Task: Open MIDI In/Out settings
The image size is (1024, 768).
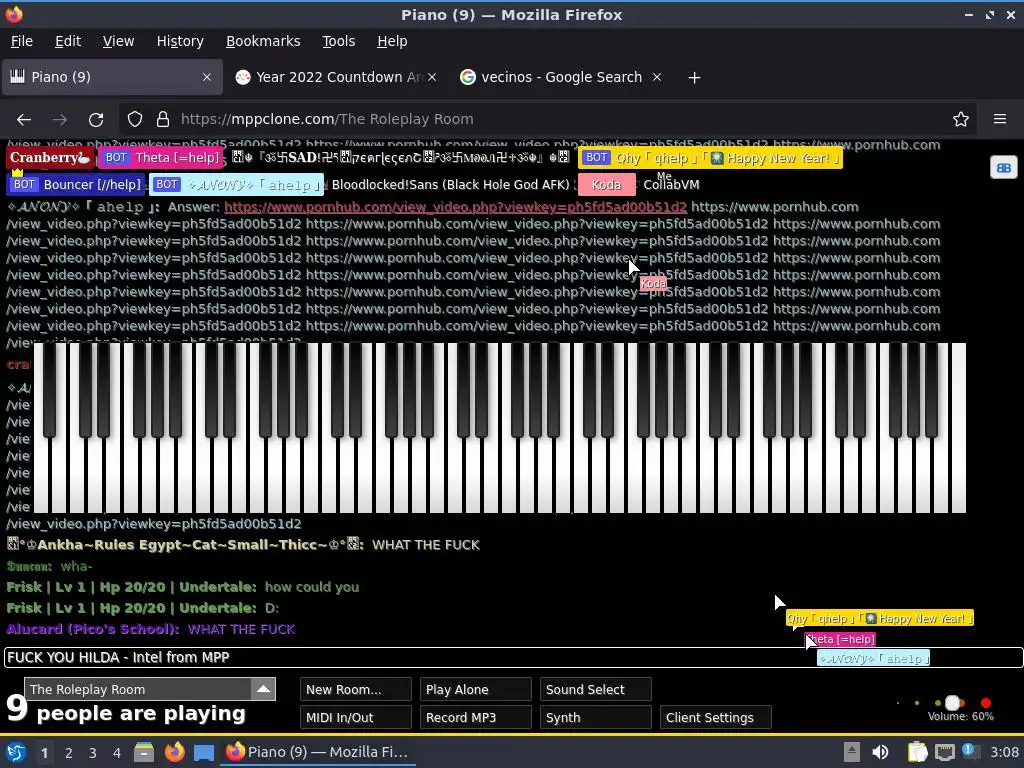Action: (x=356, y=717)
